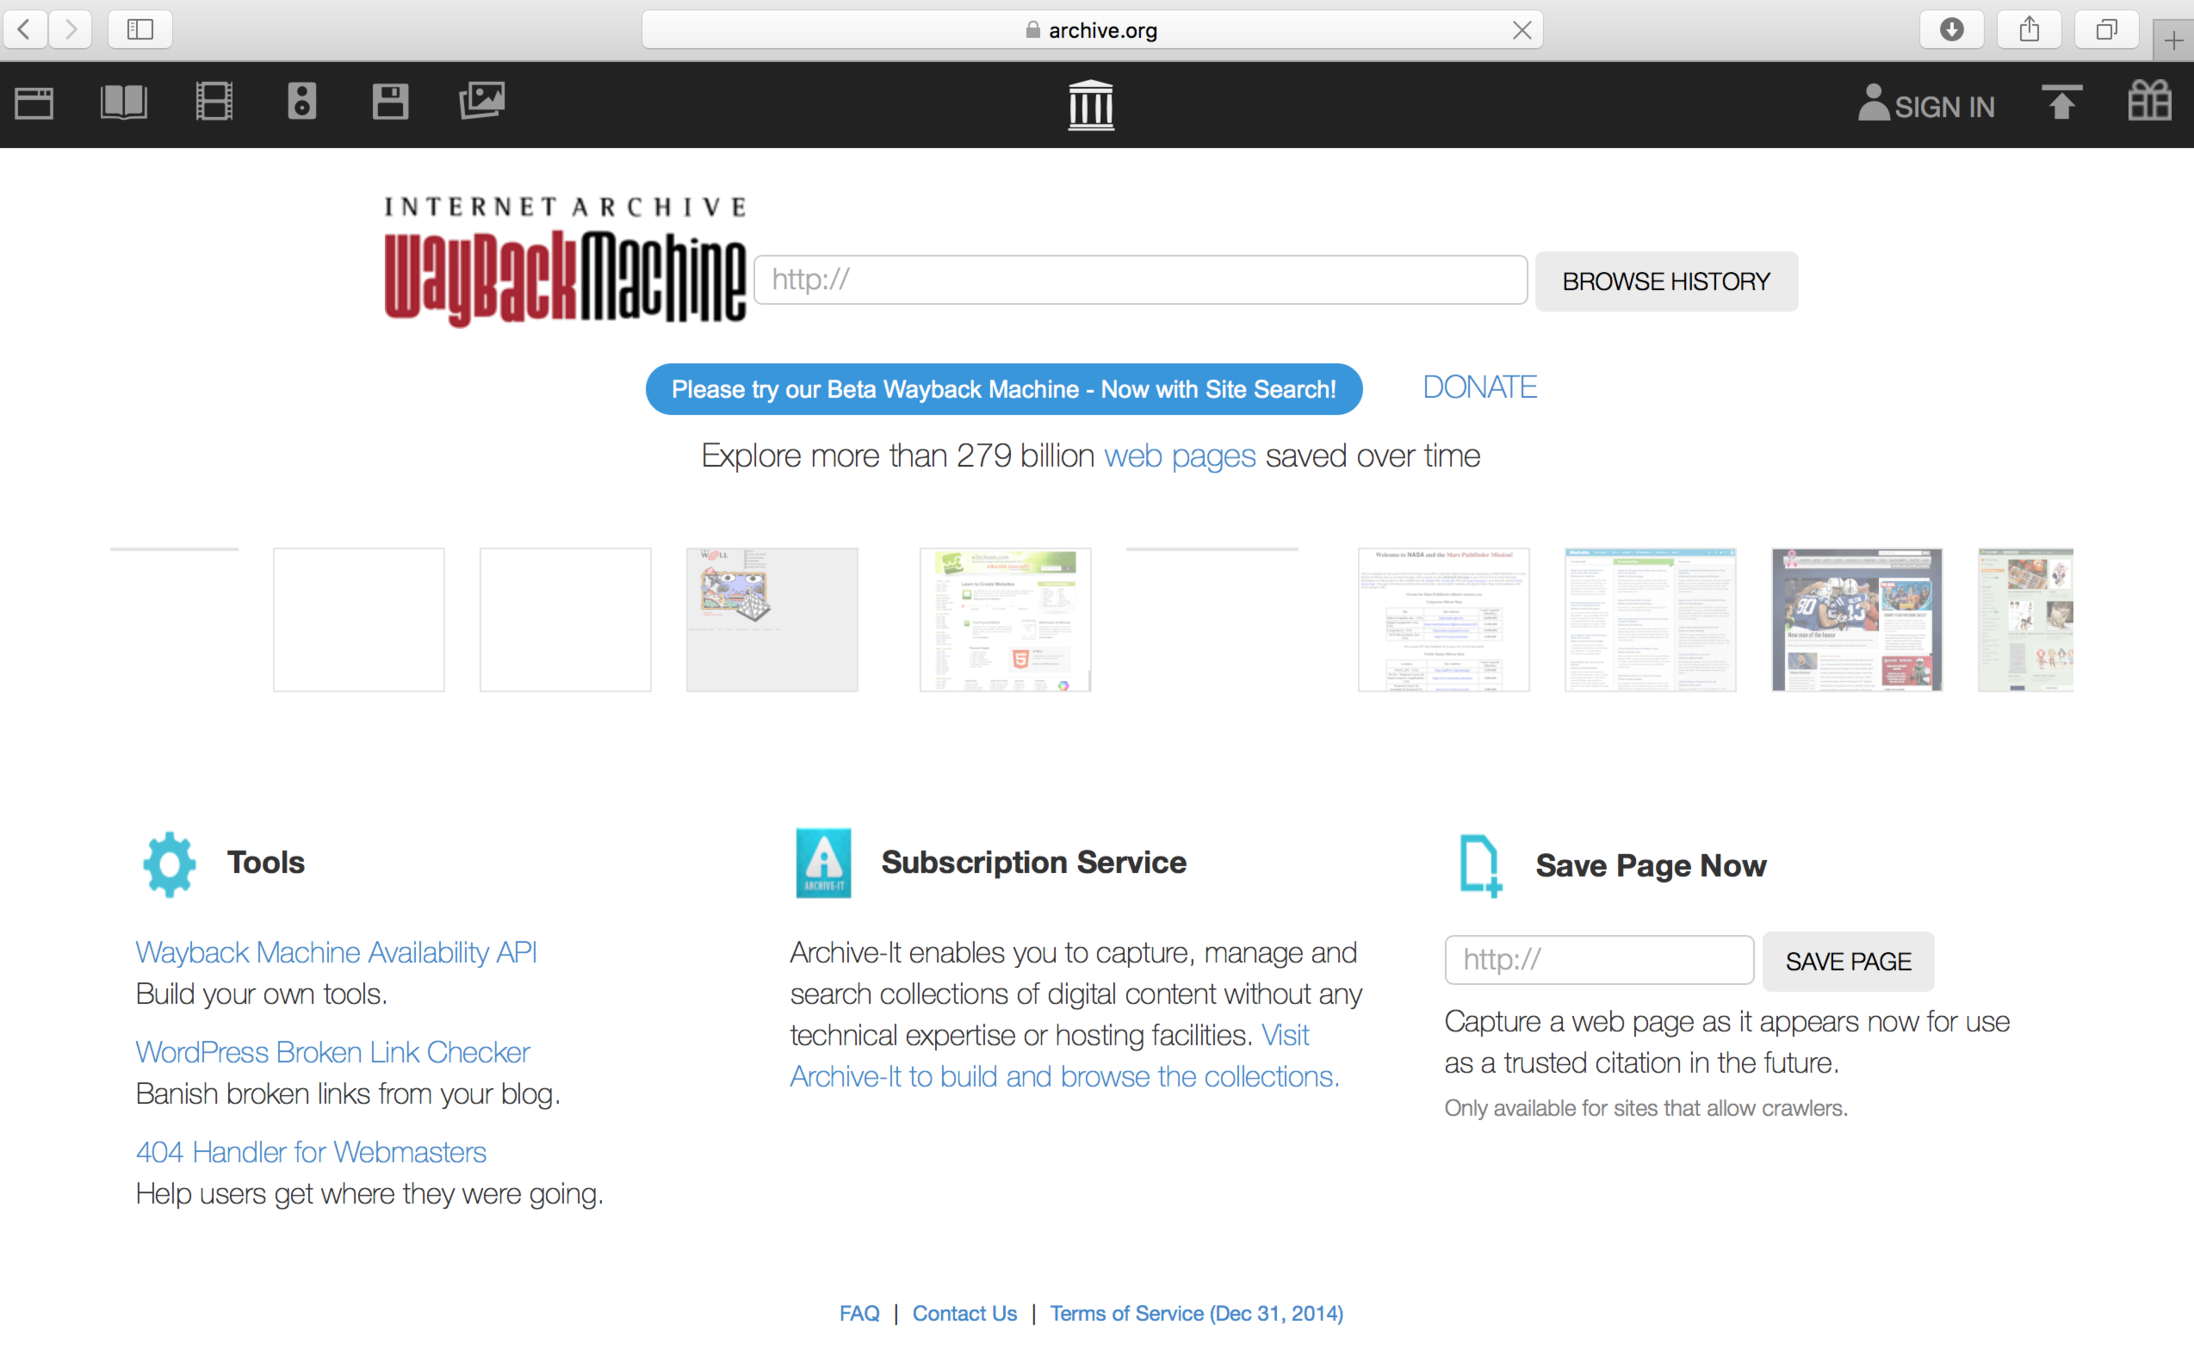Click the donate gift box icon

pyautogui.click(x=2149, y=103)
